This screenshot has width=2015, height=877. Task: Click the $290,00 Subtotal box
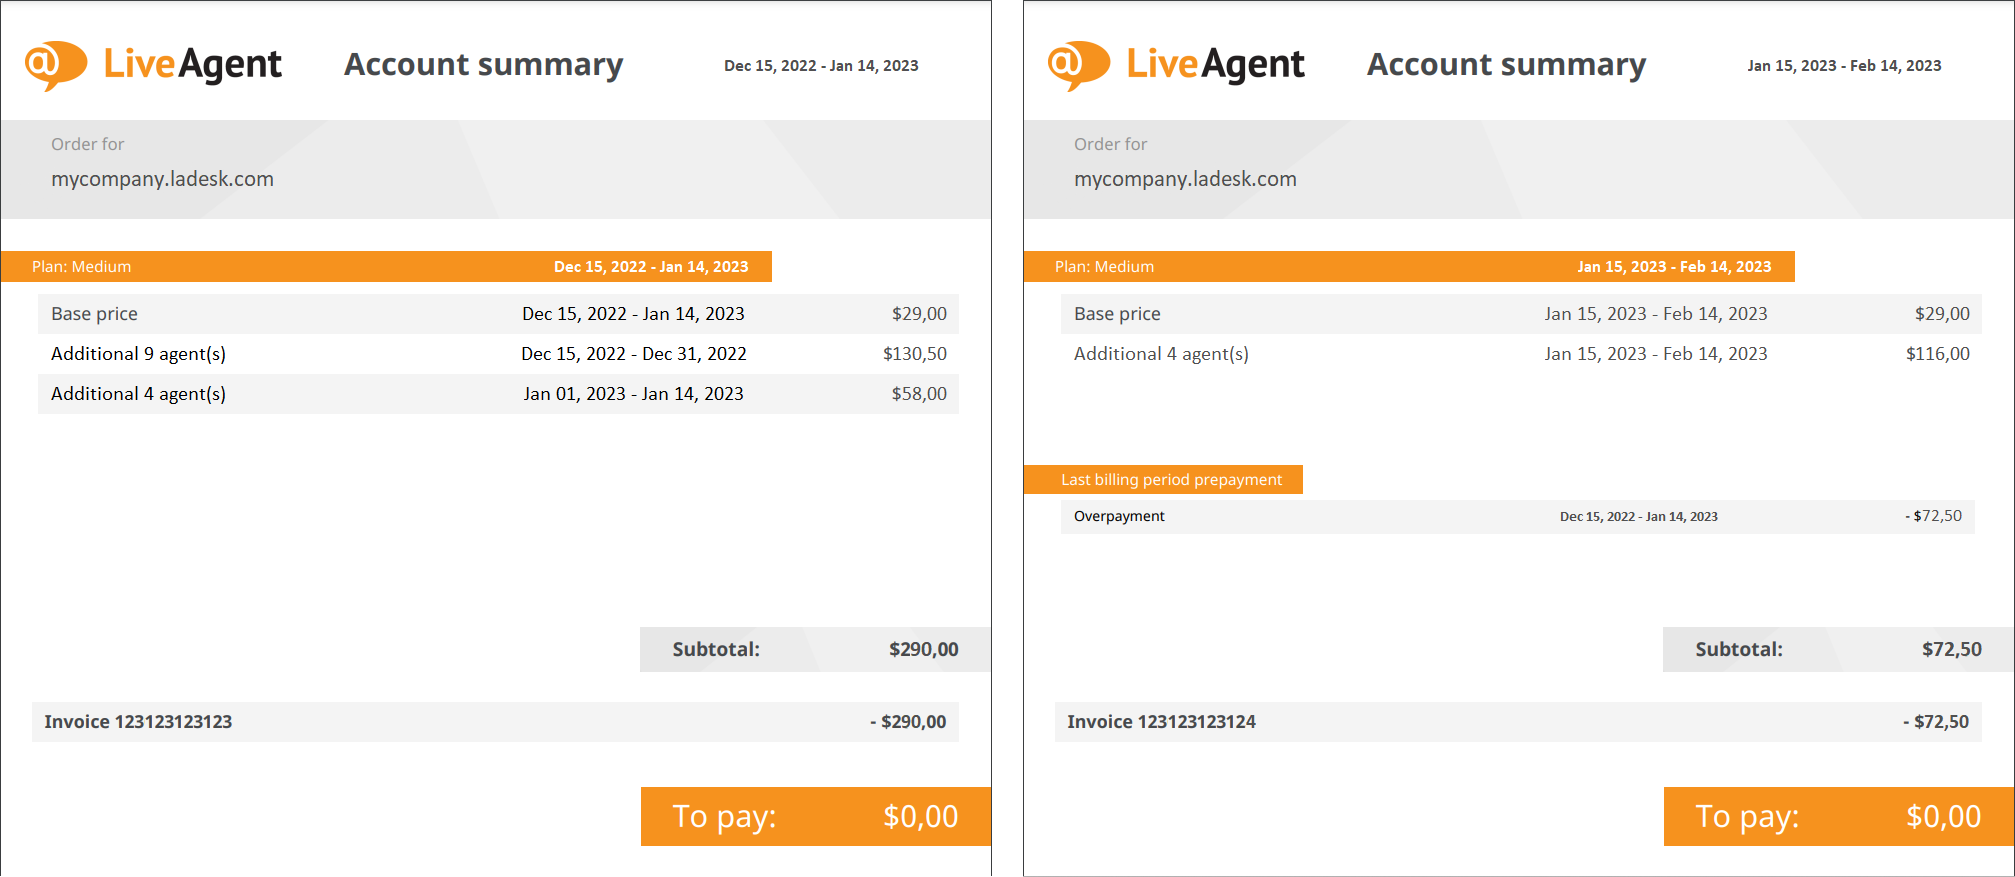(815, 649)
